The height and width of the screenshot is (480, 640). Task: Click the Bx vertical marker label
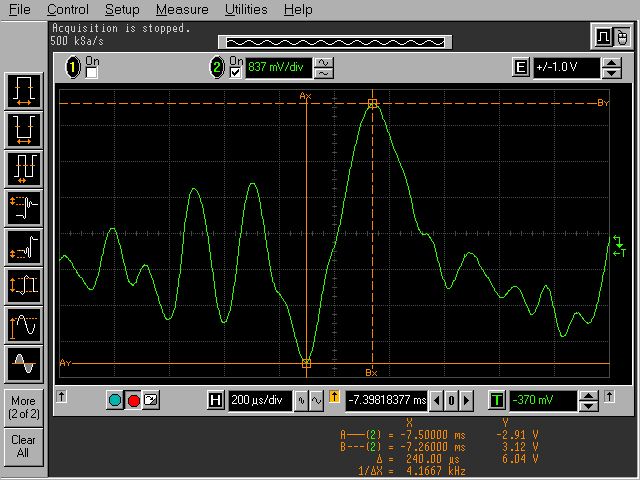371,373
